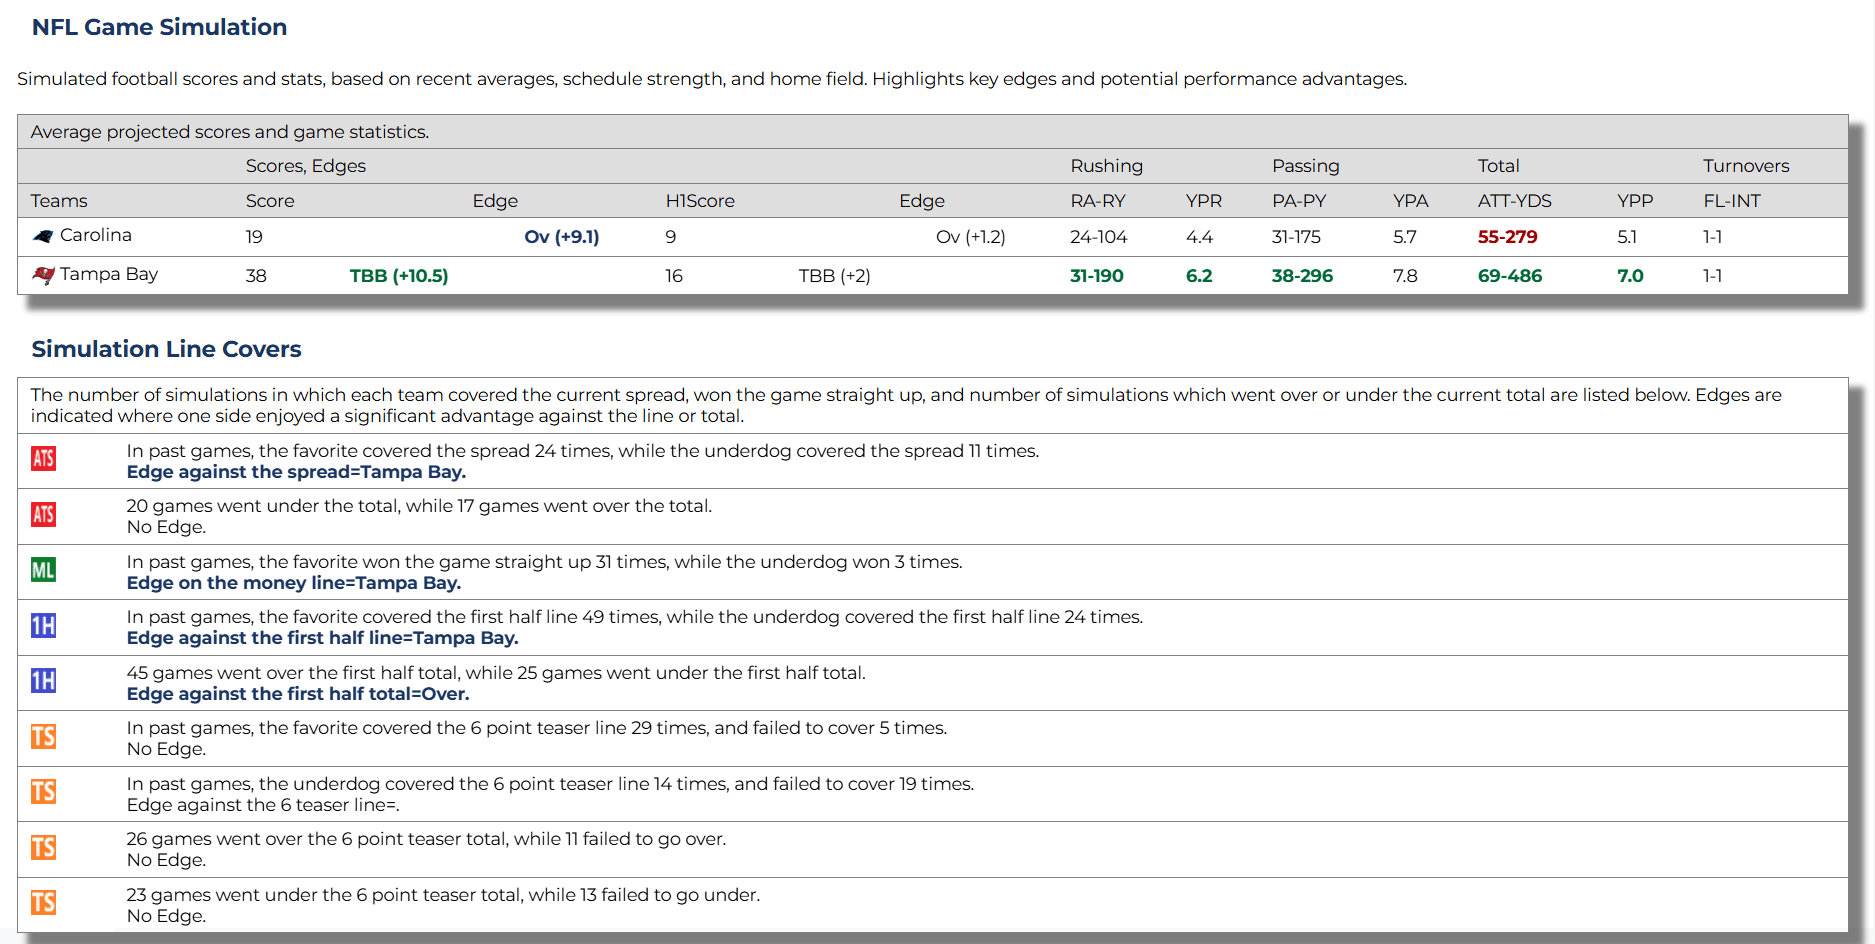Click the Tampa Bay Buccaneers team logo
This screenshot has height=944, width=1875.
tap(43, 275)
